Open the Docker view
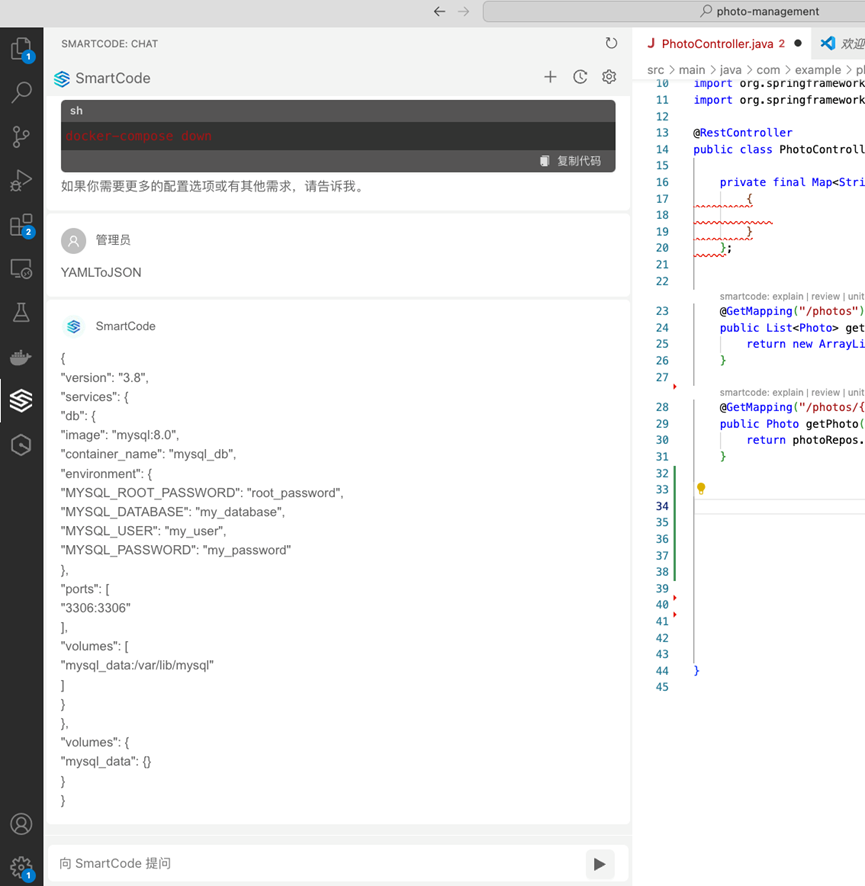865x886 pixels. (x=21, y=357)
